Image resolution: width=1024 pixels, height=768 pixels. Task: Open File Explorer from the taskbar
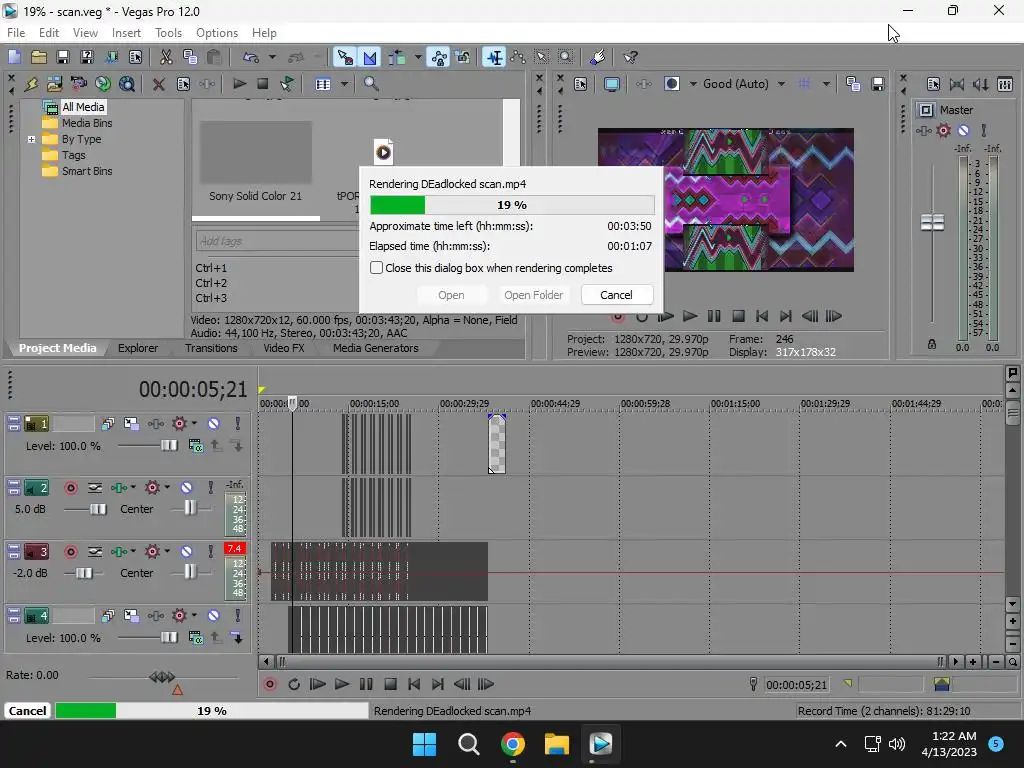pos(557,744)
